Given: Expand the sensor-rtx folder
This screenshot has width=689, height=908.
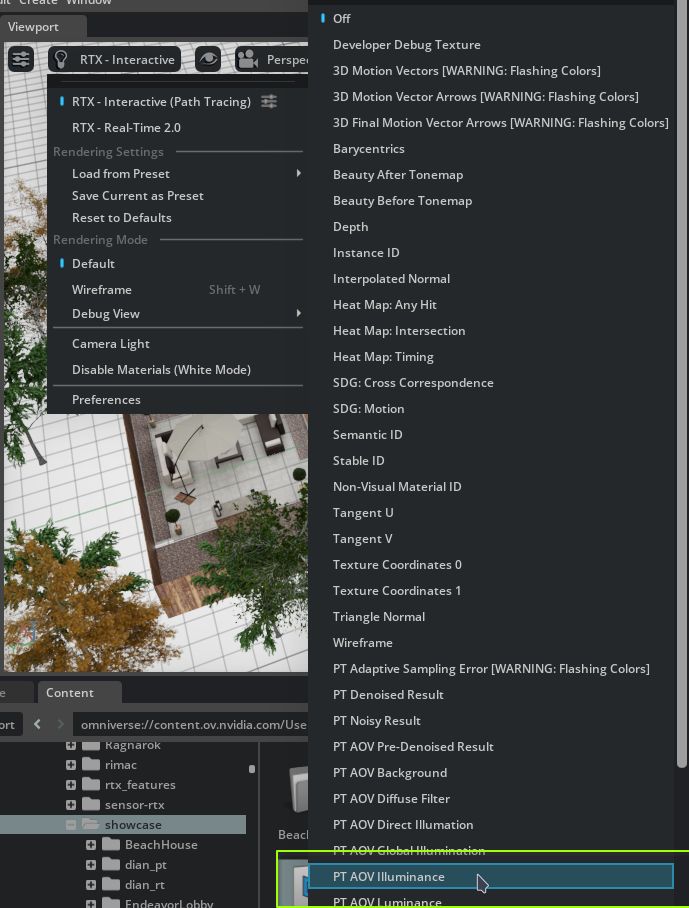Looking at the screenshot, I should coord(71,805).
